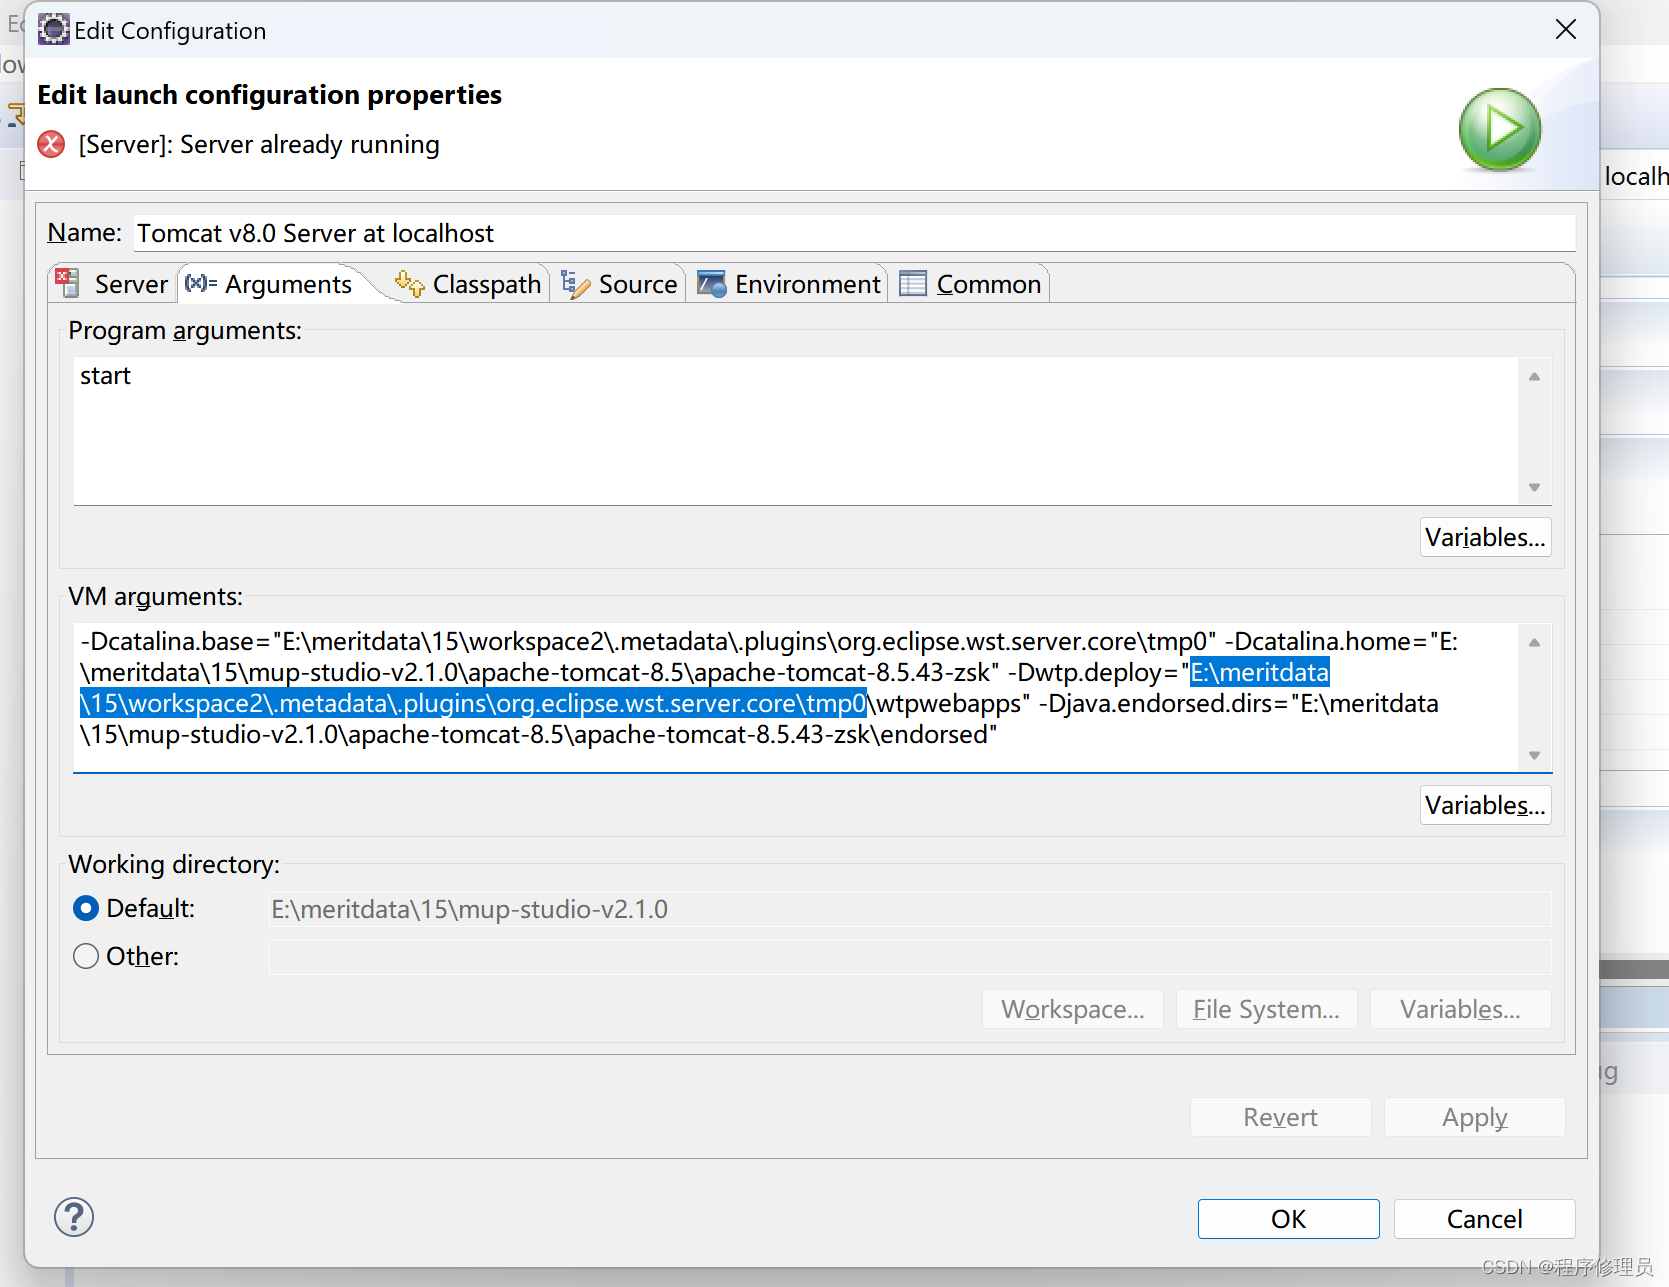Click inside the Program arguments text area

click(796, 431)
